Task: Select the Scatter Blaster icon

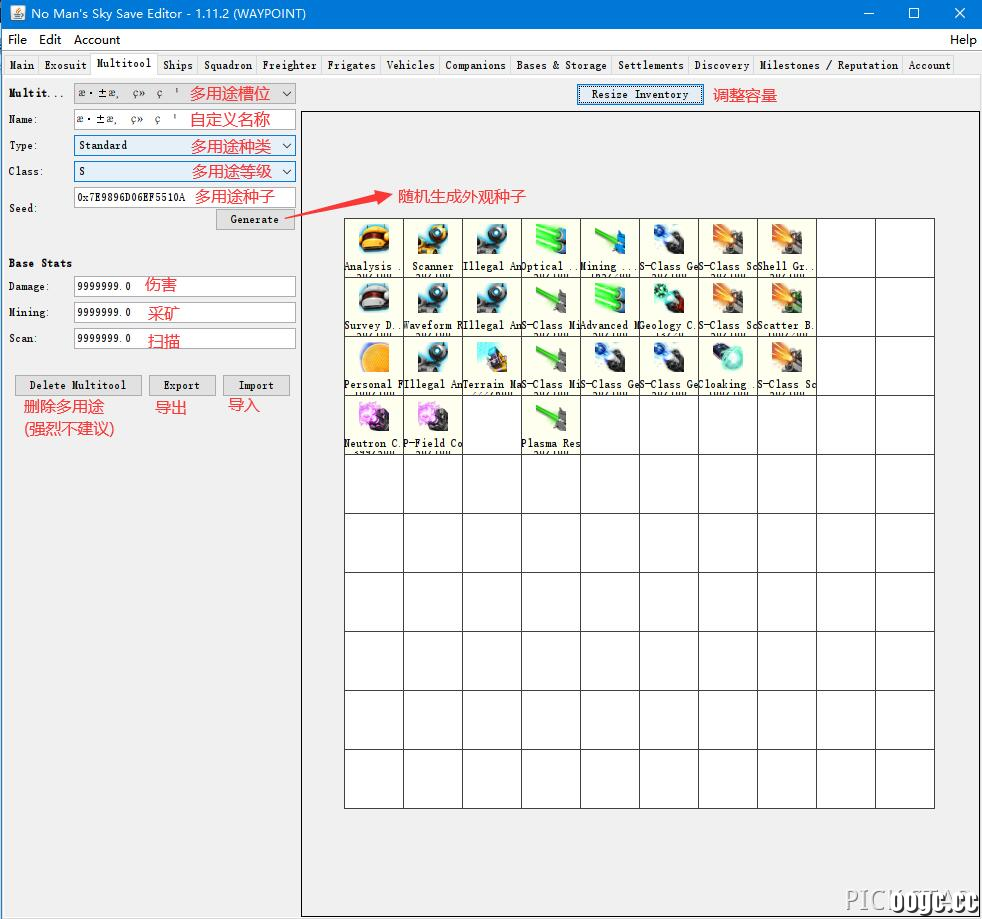Action: coord(787,307)
